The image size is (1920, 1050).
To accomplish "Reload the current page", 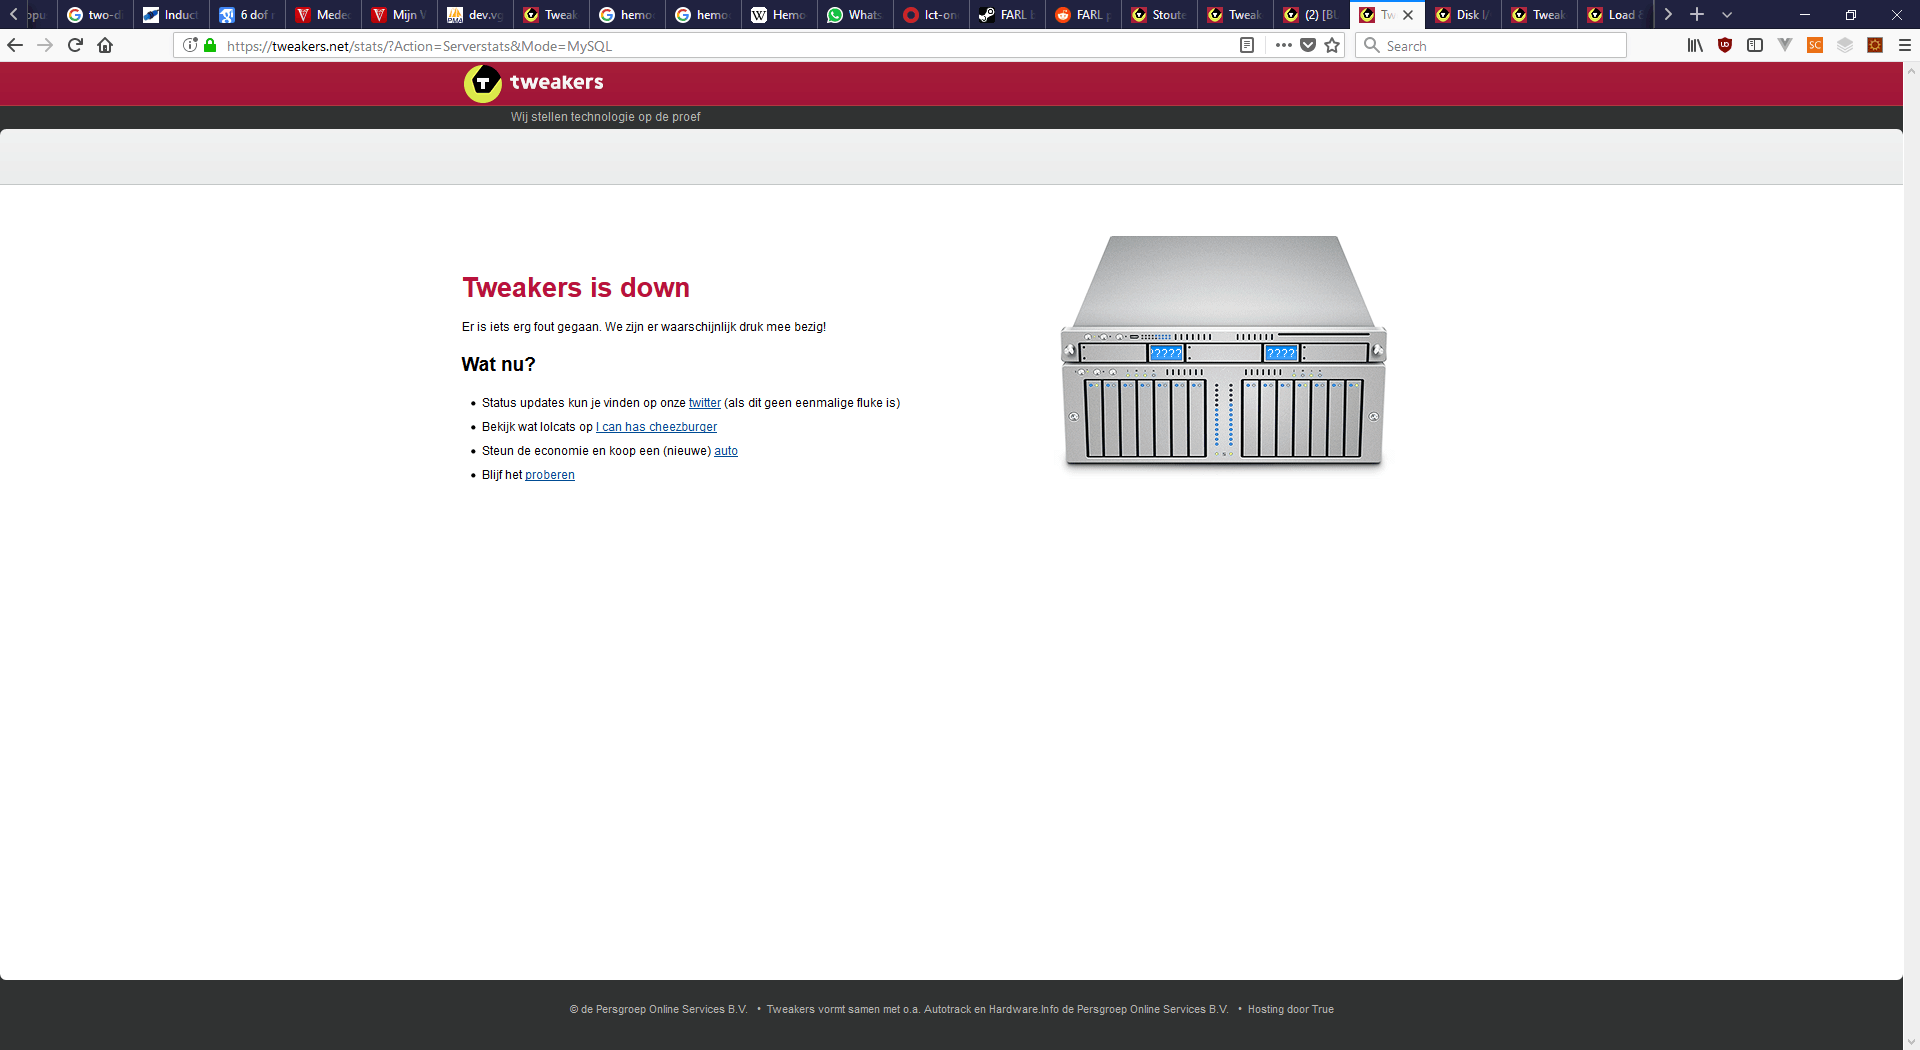I will 75,45.
